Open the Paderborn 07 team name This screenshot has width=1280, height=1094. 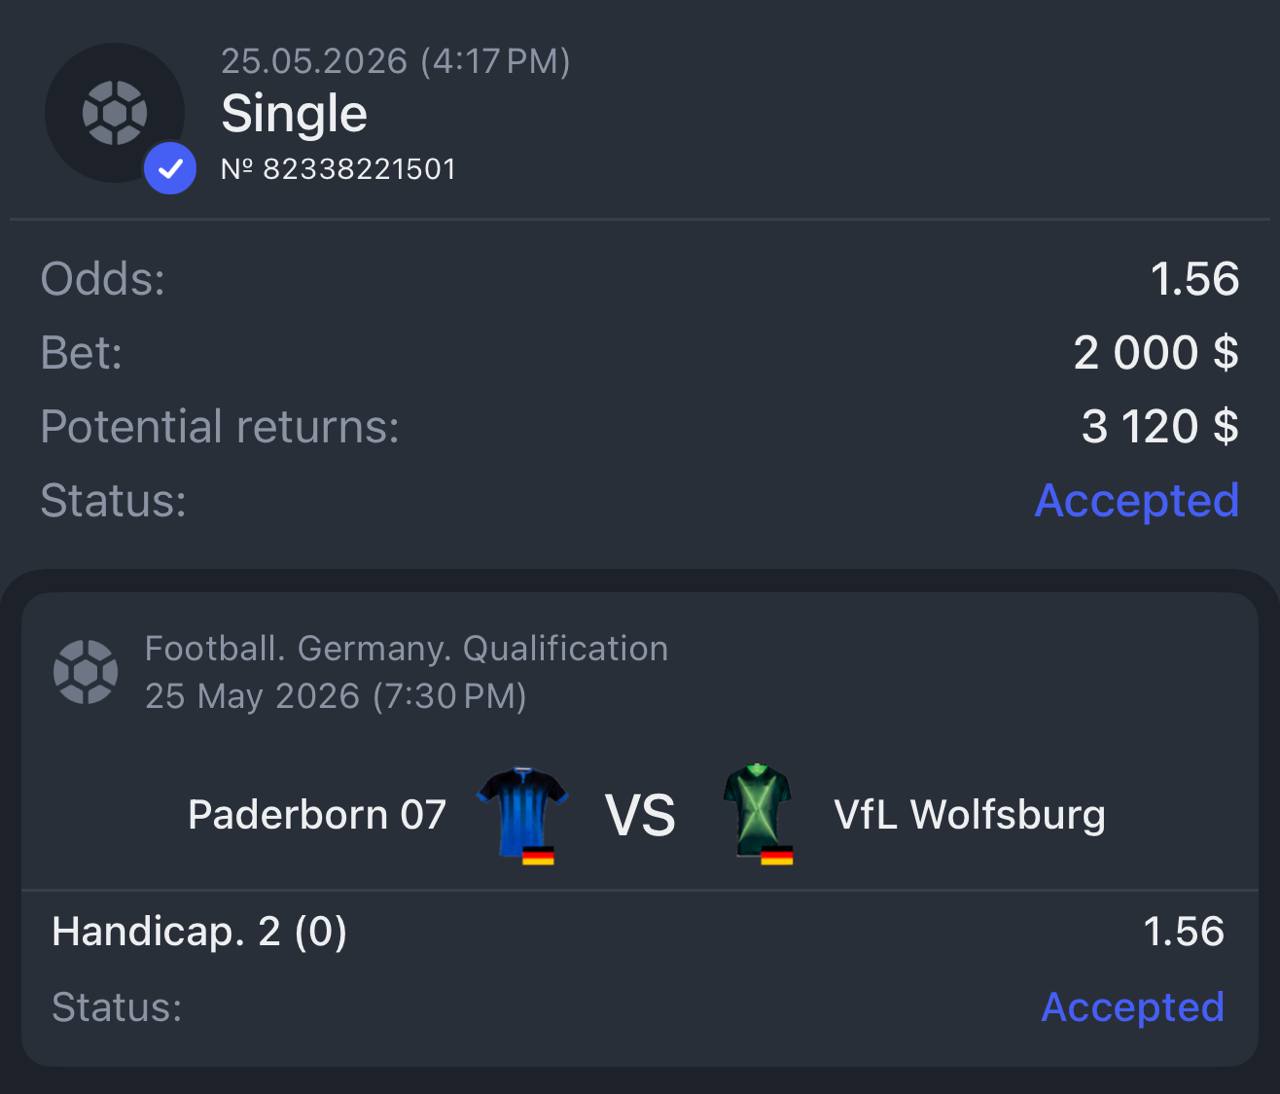(x=317, y=815)
